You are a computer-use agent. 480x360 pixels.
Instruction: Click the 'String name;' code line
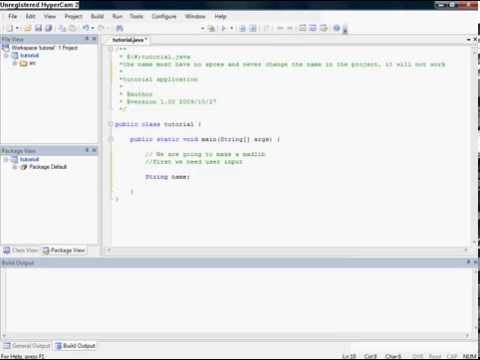point(168,177)
